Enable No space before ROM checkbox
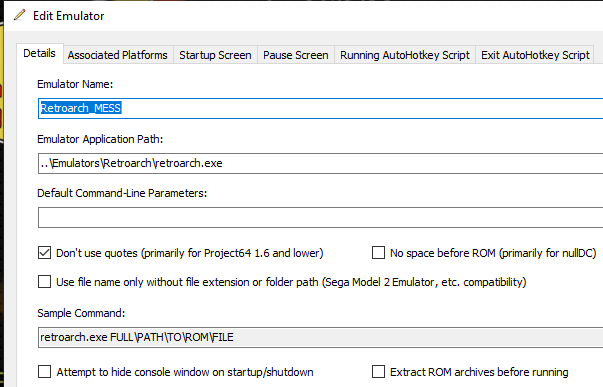The height and width of the screenshot is (387, 603). (378, 253)
